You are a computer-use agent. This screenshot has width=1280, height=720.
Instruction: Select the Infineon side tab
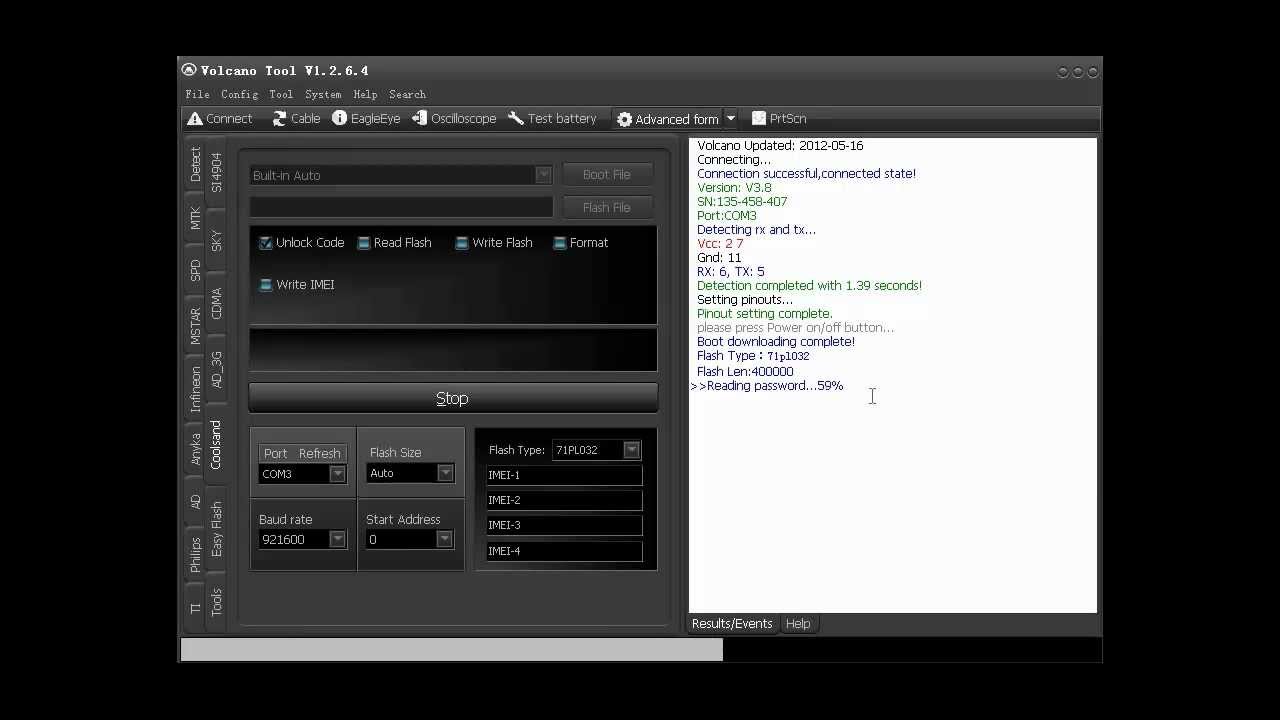tap(195, 390)
